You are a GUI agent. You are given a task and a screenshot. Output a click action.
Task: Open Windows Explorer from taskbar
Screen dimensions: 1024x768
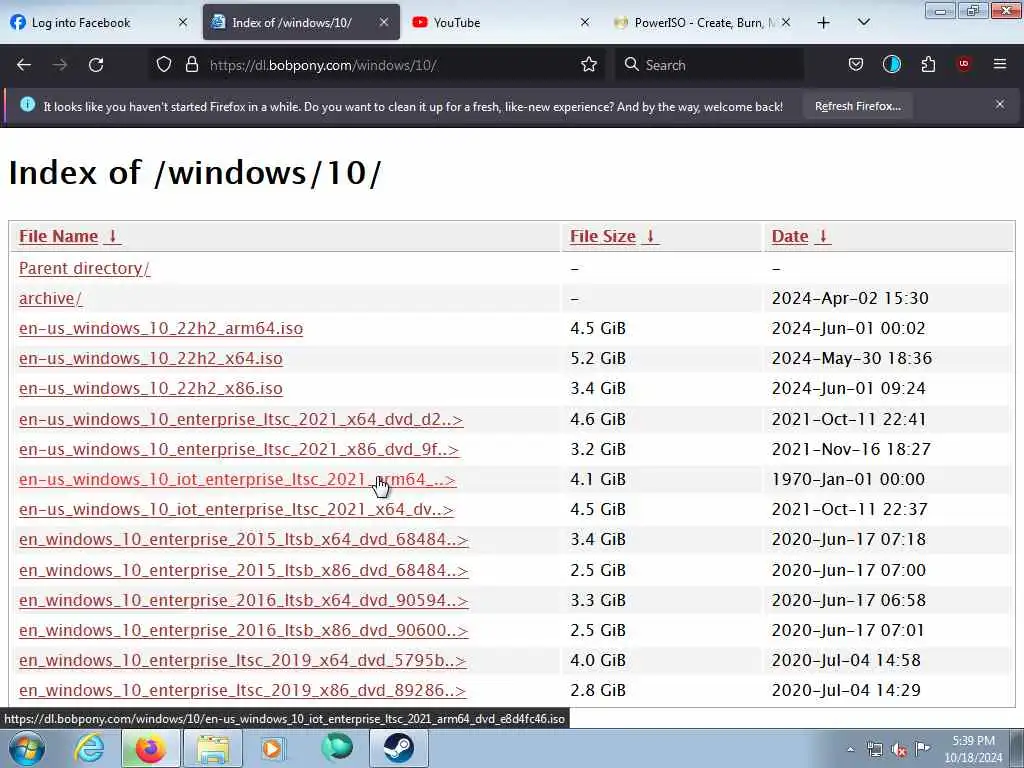(x=213, y=748)
